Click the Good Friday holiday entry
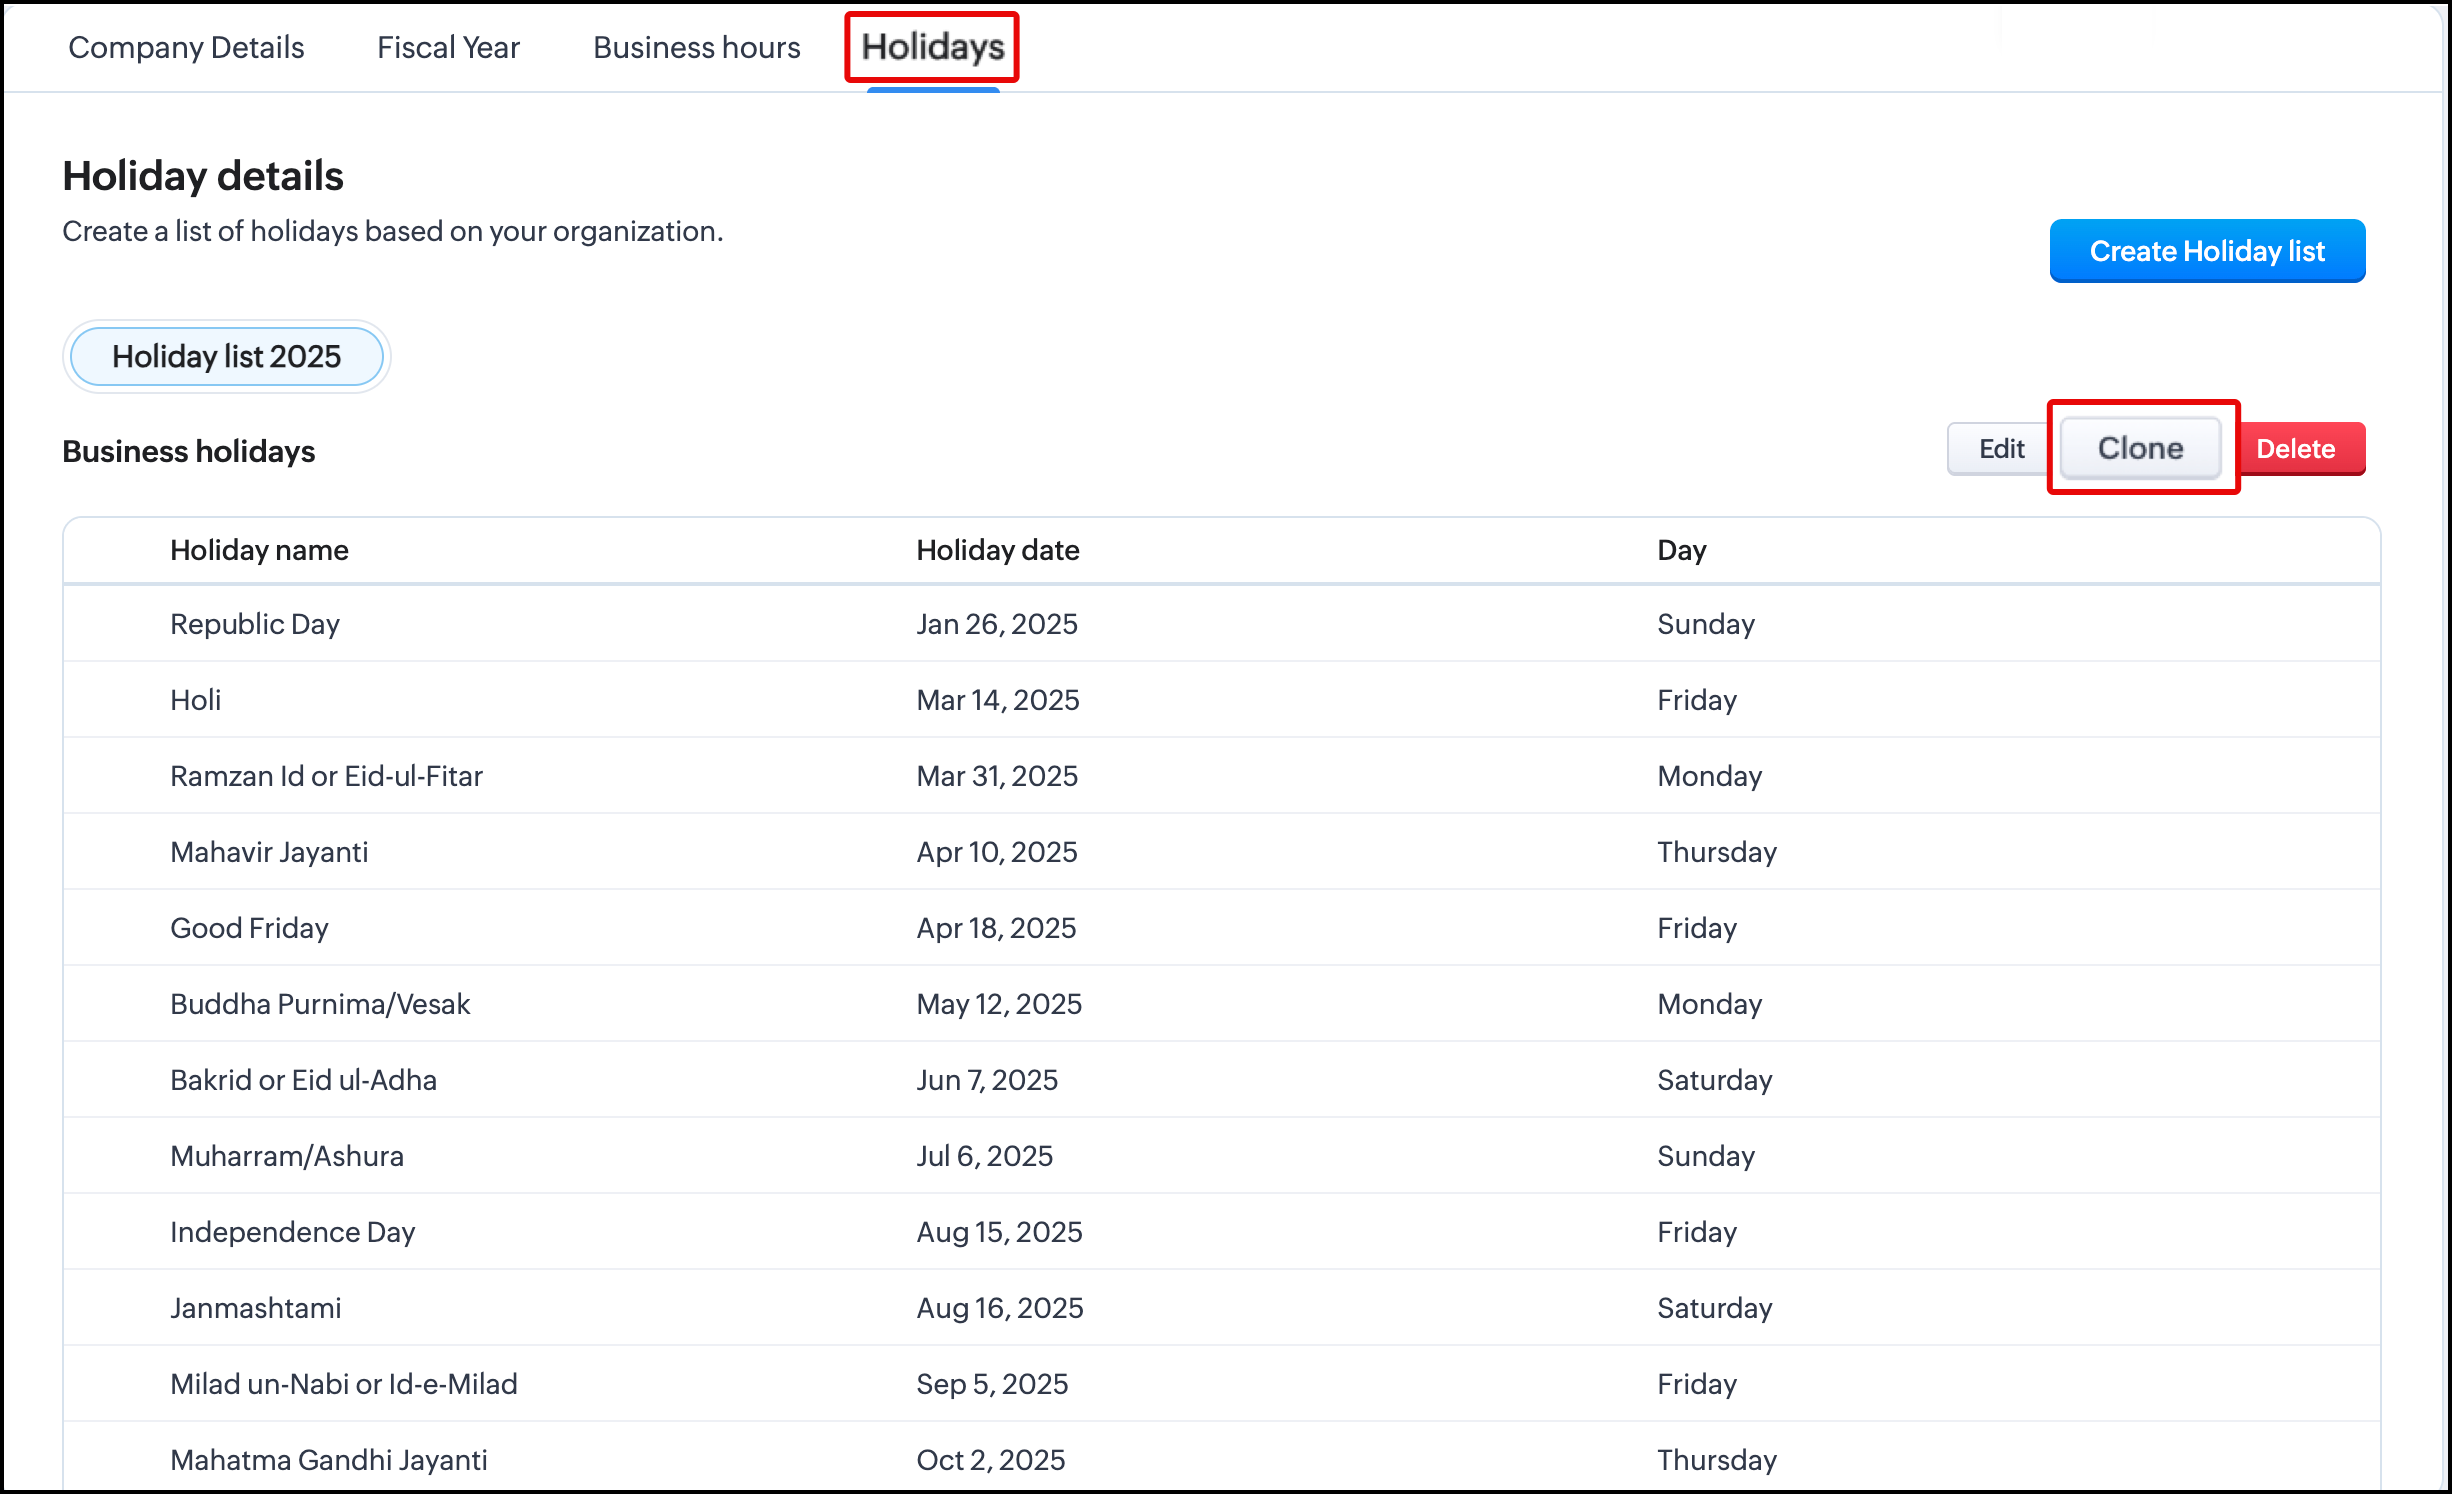The width and height of the screenshot is (2452, 1494). pos(249,928)
